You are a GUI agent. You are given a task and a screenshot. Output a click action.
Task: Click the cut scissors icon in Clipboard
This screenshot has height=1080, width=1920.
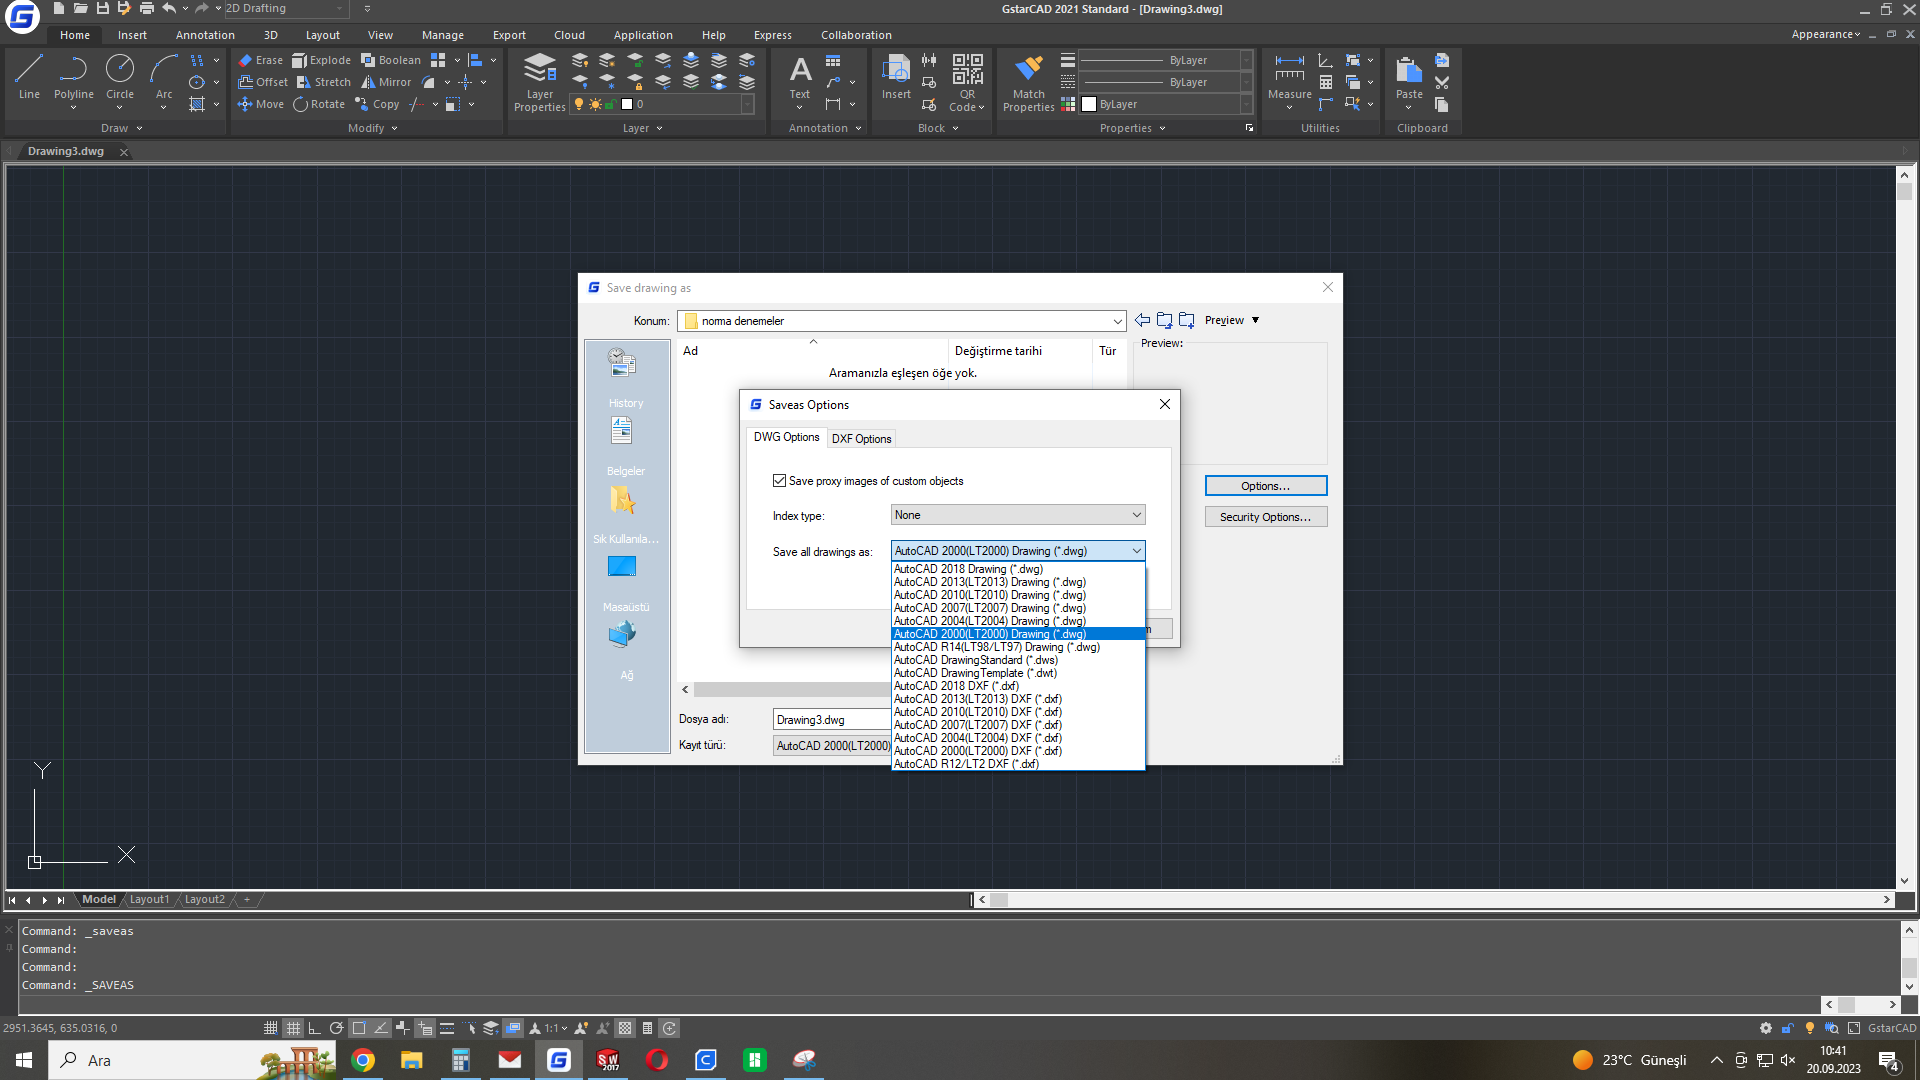tap(1442, 82)
